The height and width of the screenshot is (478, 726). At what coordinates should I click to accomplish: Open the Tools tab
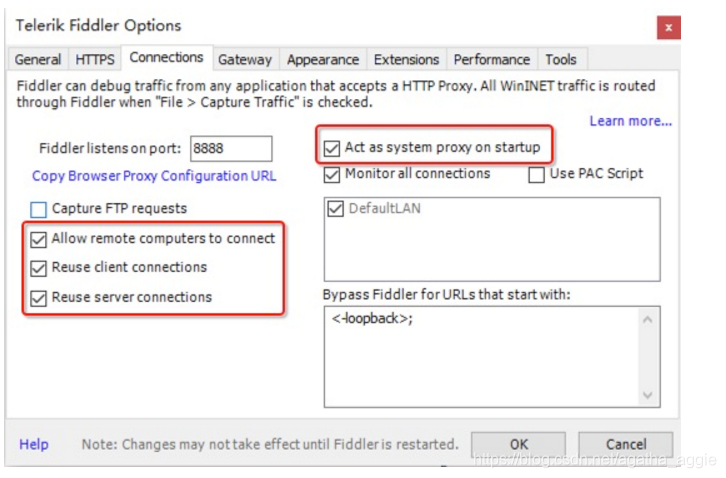coord(561,59)
